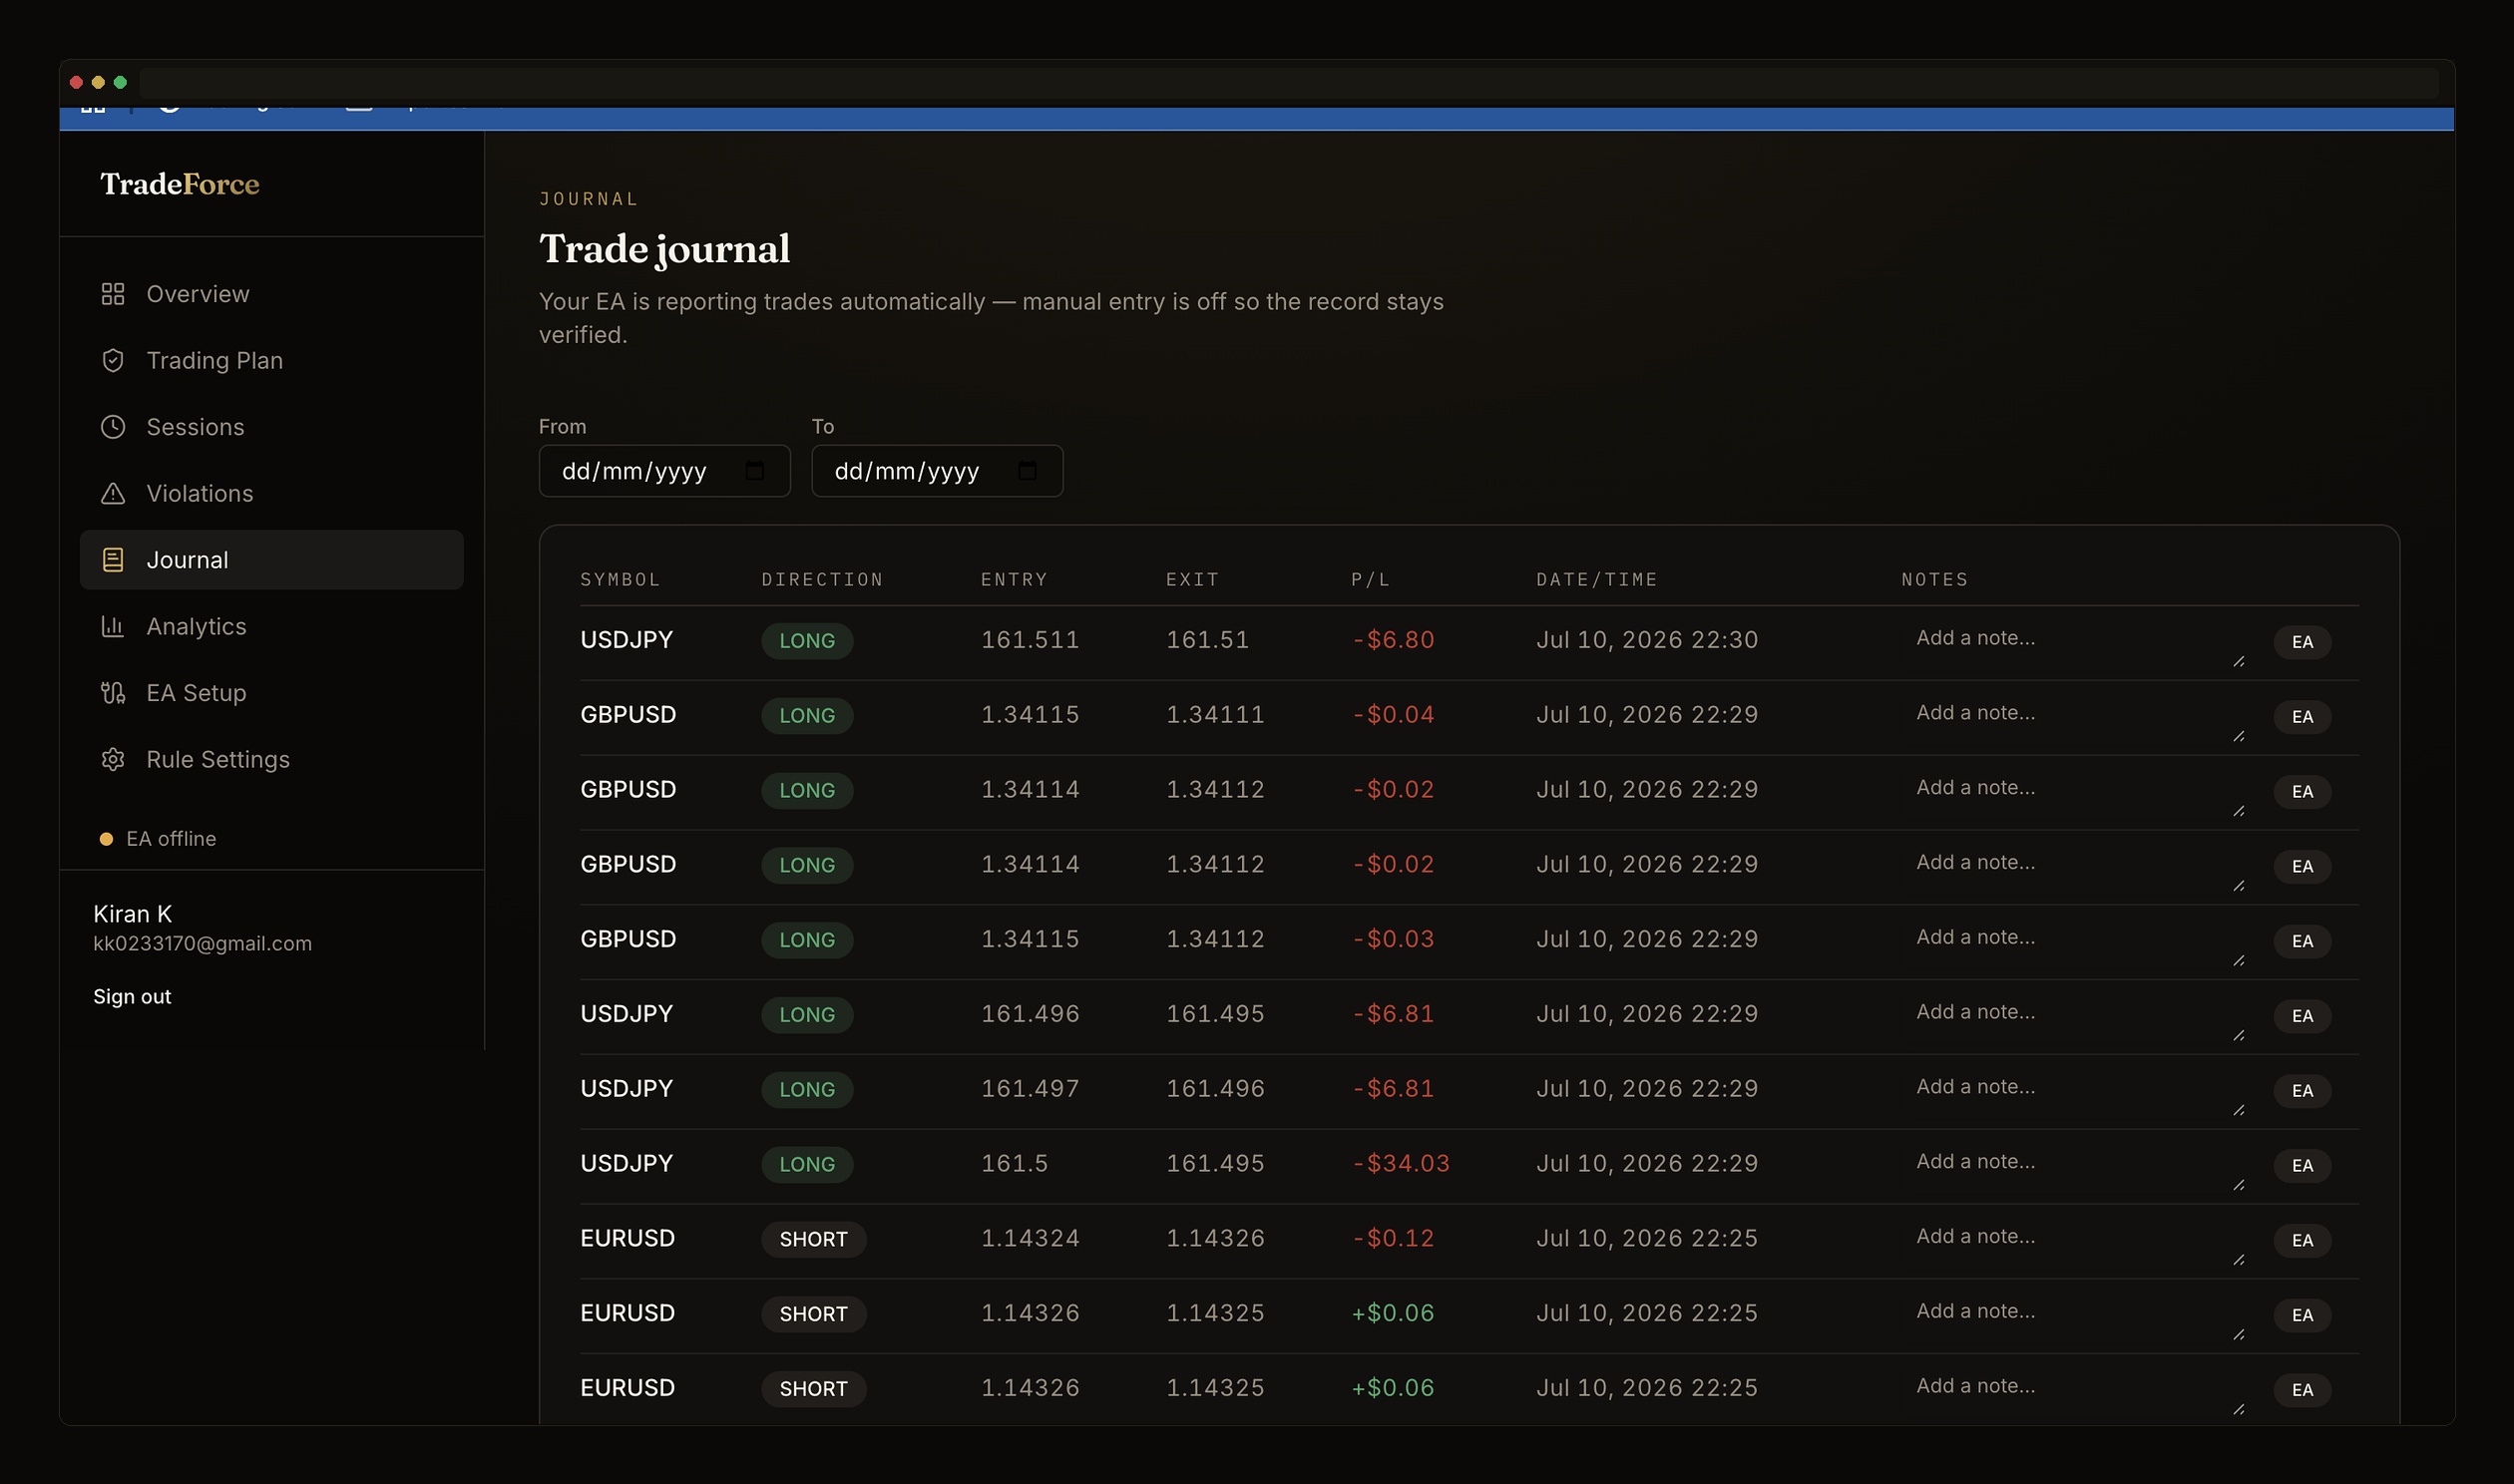Click the LONG tag on the -$0.03 GBPUSD trade
2514x1484 pixels.
[x=807, y=940]
